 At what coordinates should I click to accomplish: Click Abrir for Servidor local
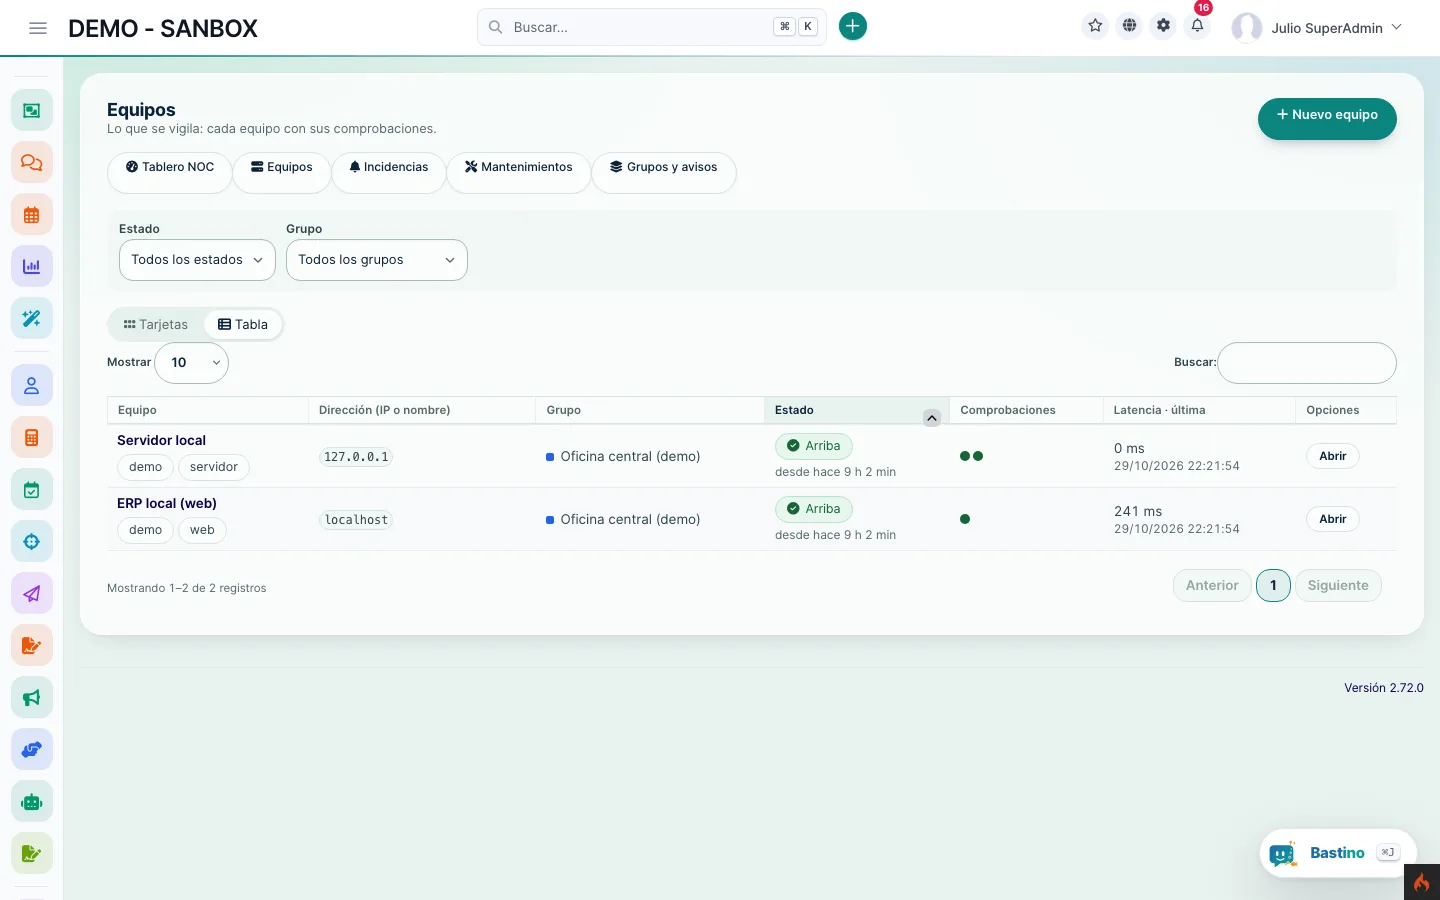click(x=1333, y=456)
